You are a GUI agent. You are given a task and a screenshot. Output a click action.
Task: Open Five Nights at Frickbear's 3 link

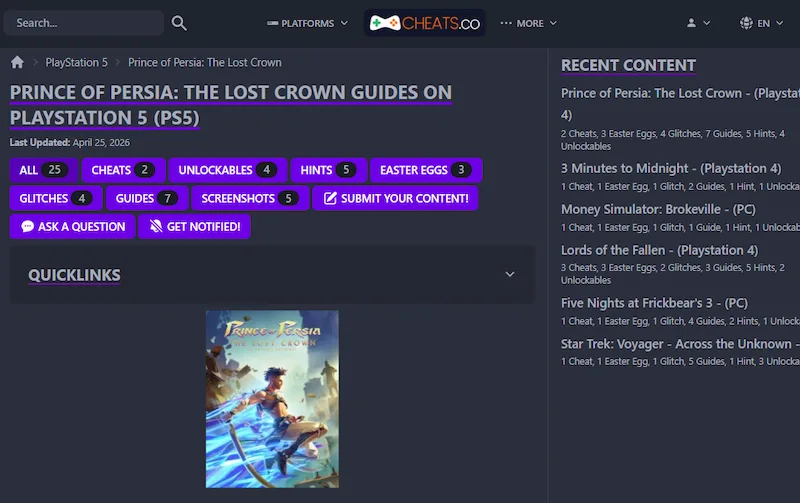(x=654, y=303)
